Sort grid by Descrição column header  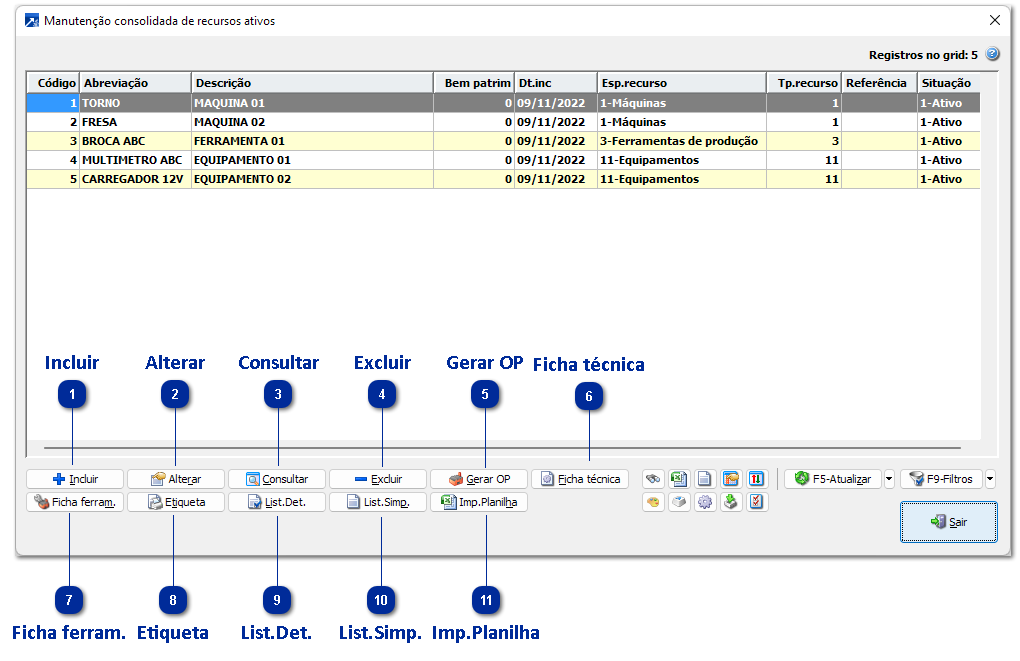311,83
